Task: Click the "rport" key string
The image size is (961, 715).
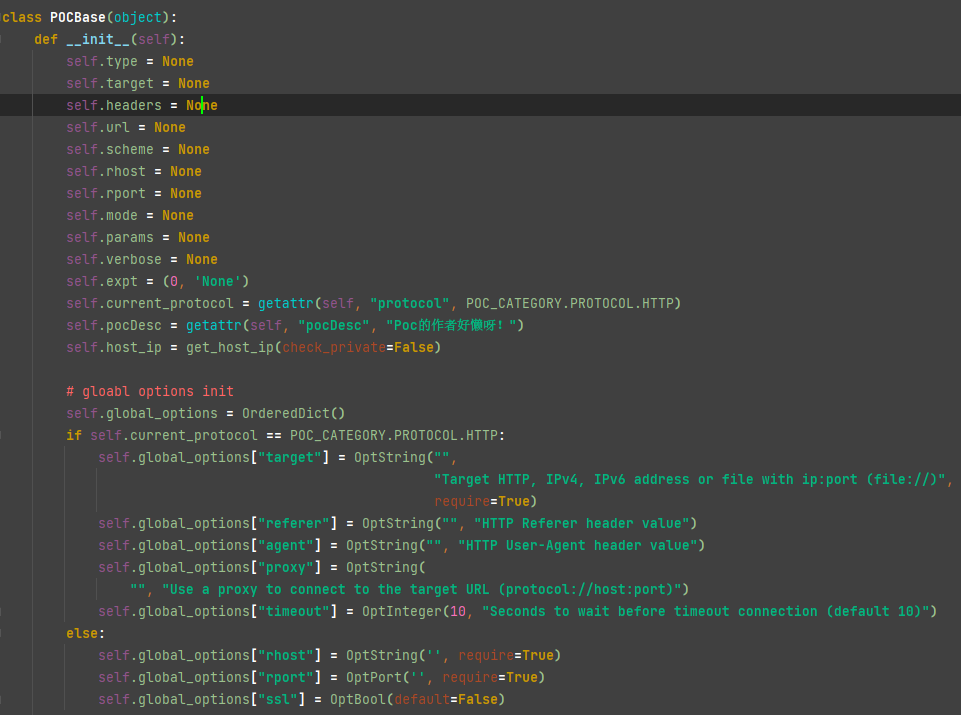Action: coord(286,678)
